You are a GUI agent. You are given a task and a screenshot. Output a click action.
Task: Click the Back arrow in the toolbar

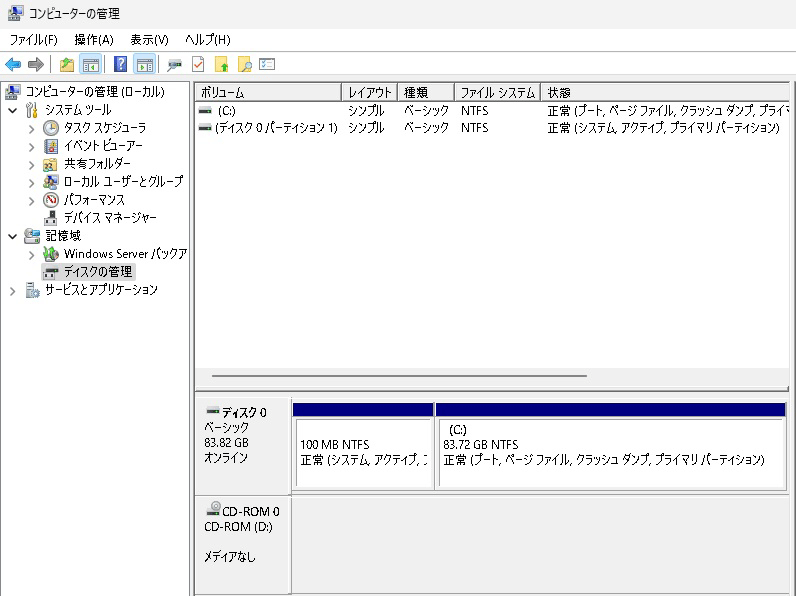[x=13, y=65]
